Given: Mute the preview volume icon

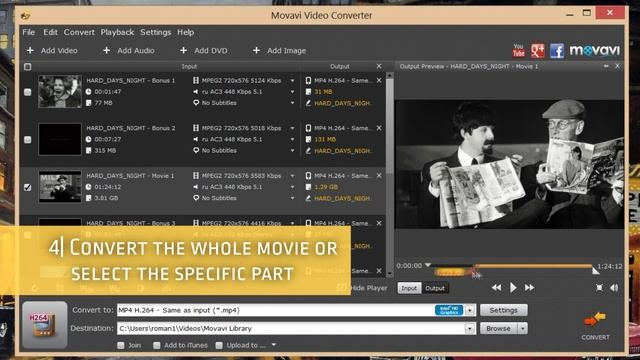Looking at the screenshot, I should click(614, 288).
